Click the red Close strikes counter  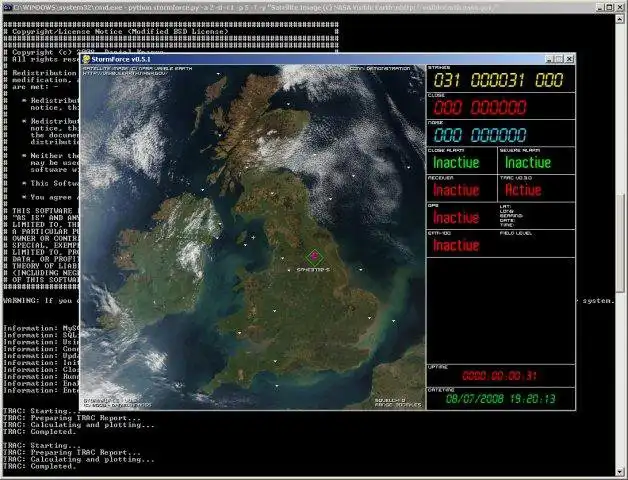tap(480, 107)
